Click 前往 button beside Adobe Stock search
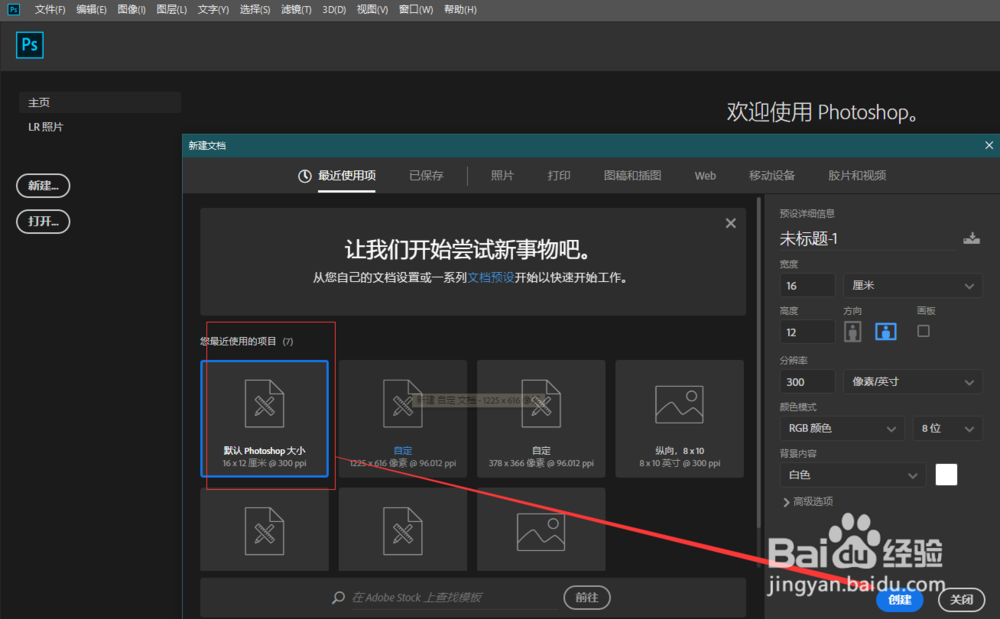This screenshot has height=619, width=1000. 587,597
